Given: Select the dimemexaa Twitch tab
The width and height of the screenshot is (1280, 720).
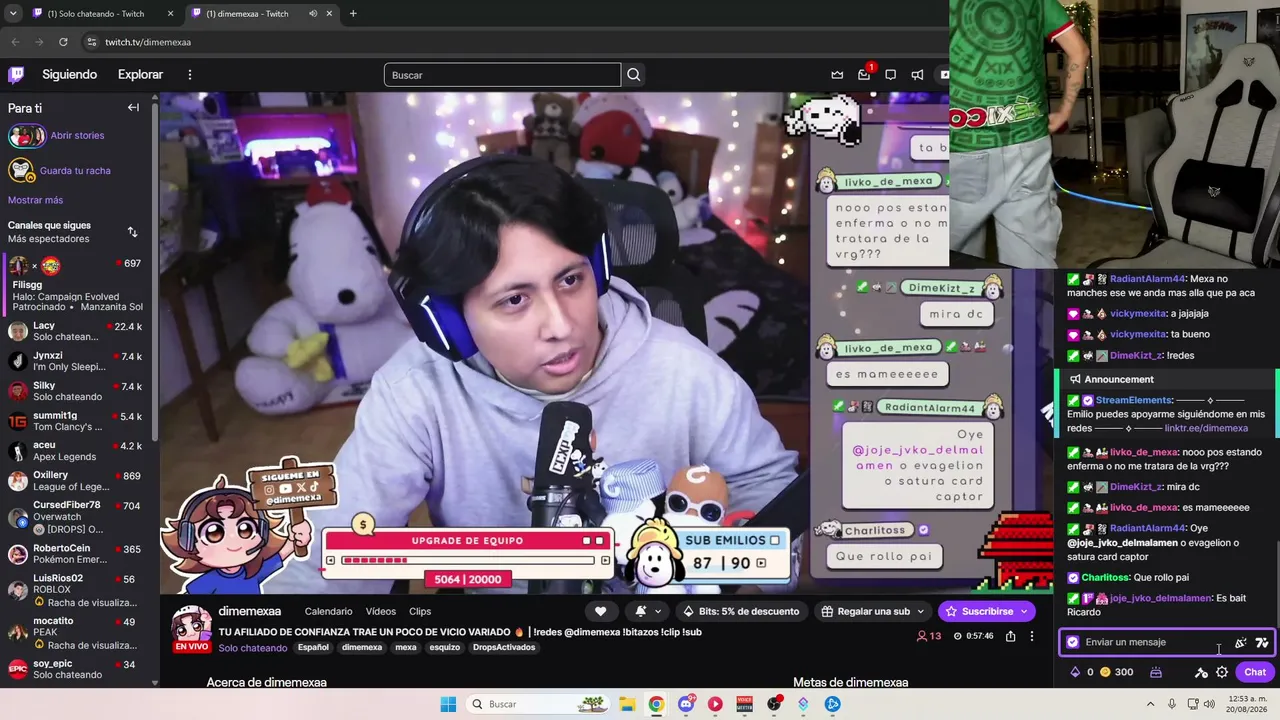Looking at the screenshot, I should (x=262, y=14).
